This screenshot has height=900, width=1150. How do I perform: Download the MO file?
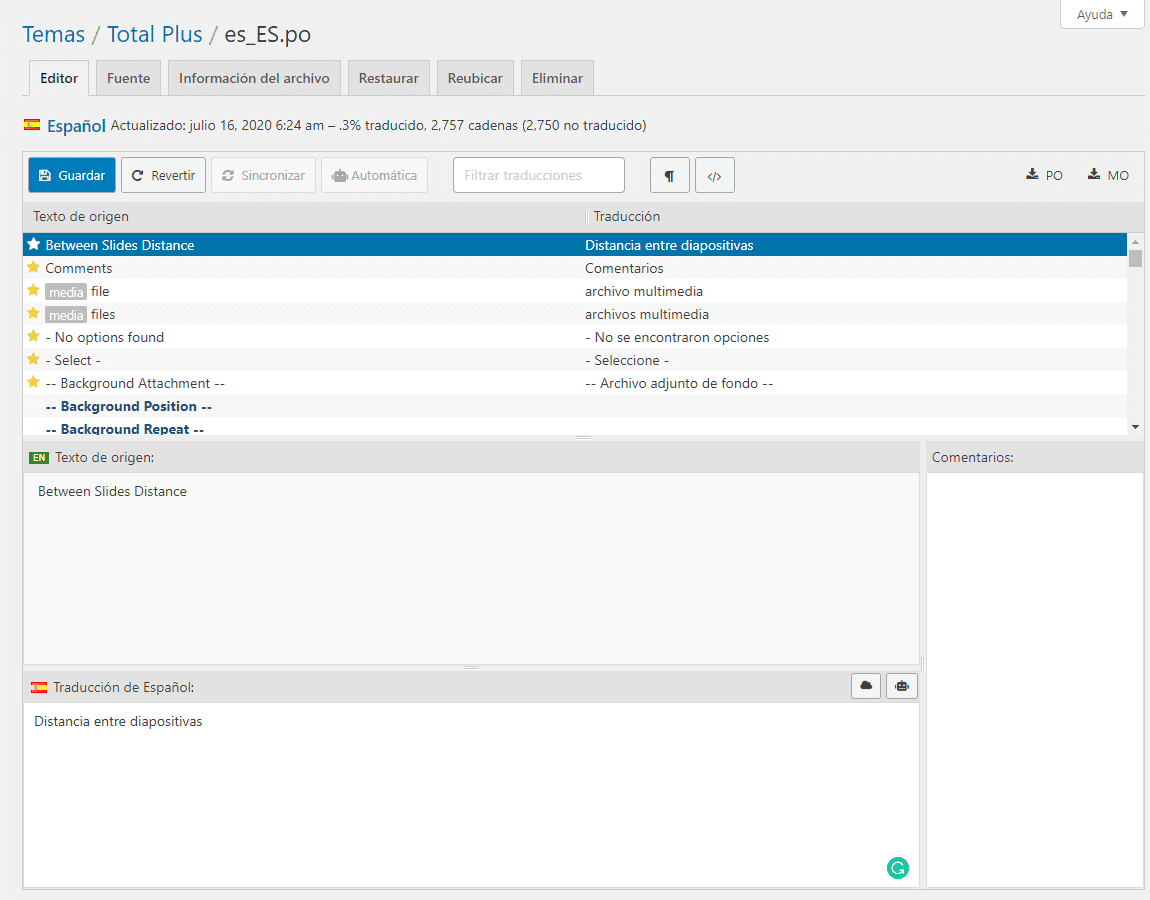(1108, 175)
